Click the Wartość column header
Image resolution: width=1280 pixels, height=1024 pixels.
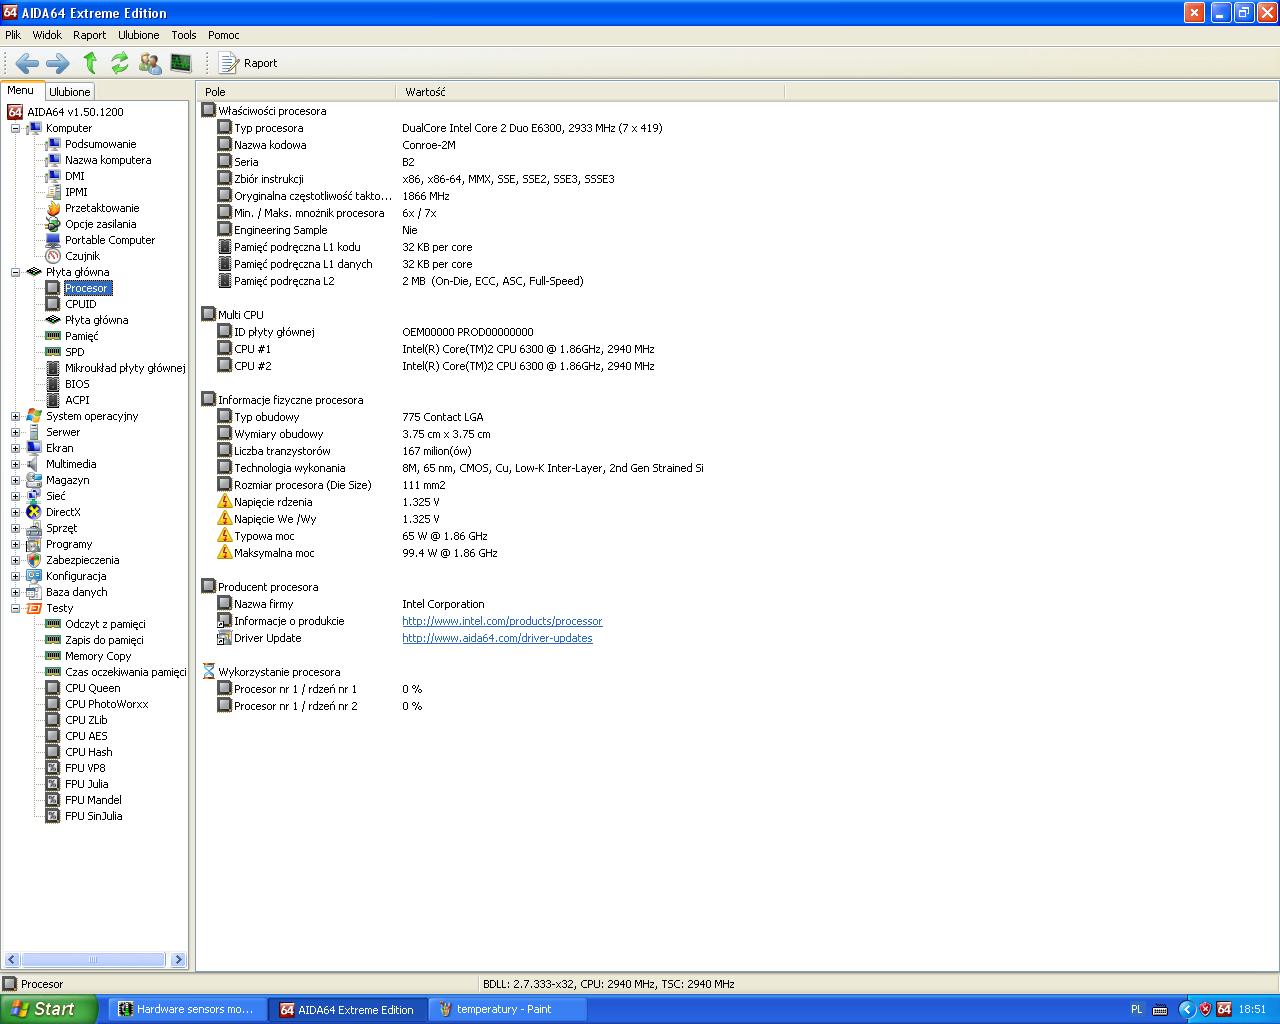tap(590, 92)
